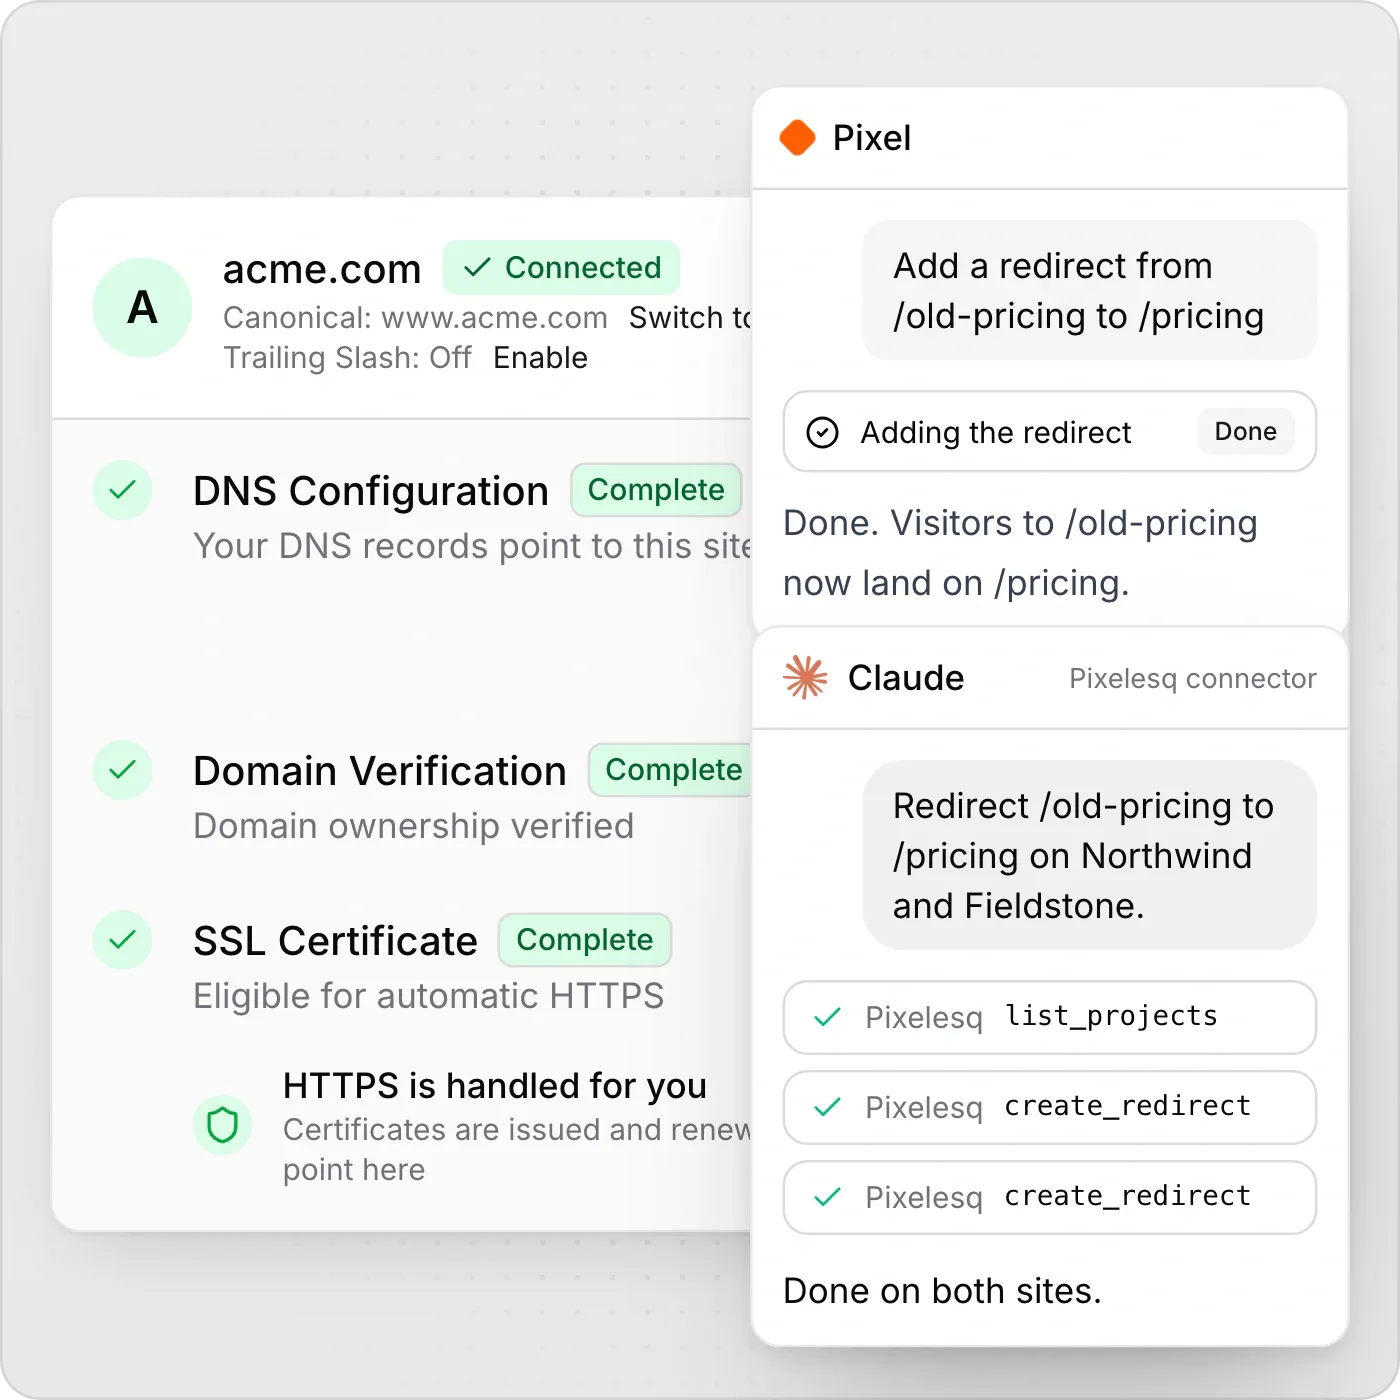Click the Domain ownership verified text
1400x1400 pixels.
click(x=414, y=826)
